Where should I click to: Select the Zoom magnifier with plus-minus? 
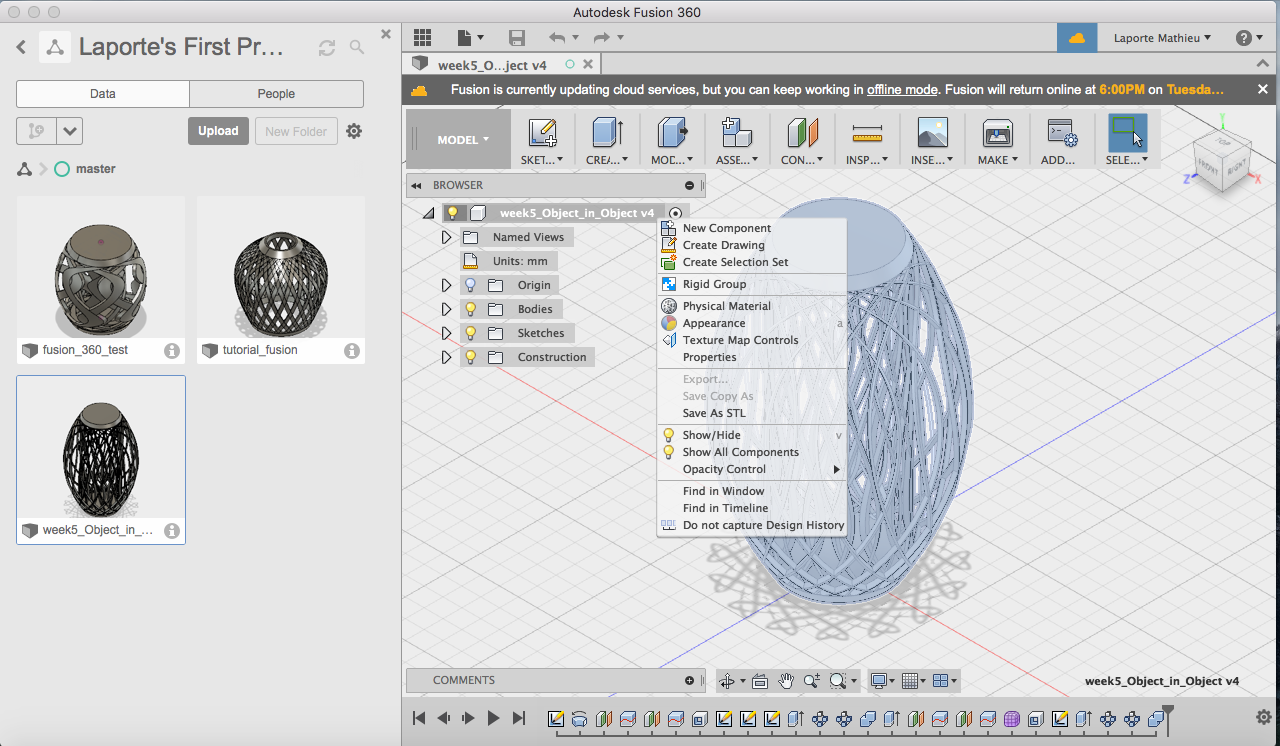point(811,681)
